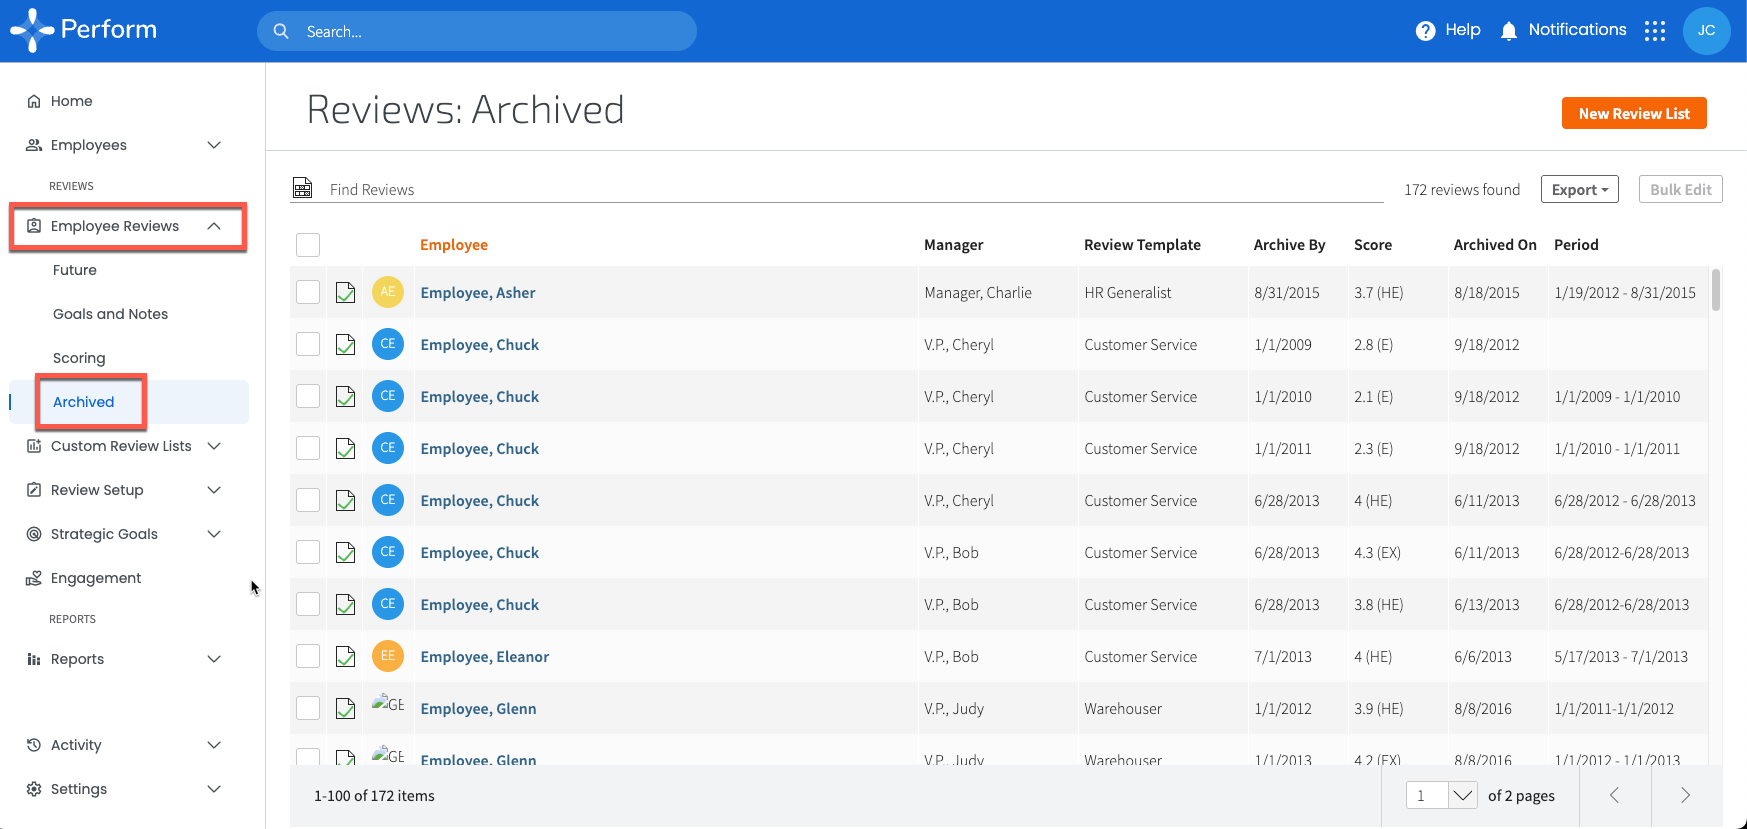
Task: Click Eleanor's EE avatar icon
Action: click(388, 656)
